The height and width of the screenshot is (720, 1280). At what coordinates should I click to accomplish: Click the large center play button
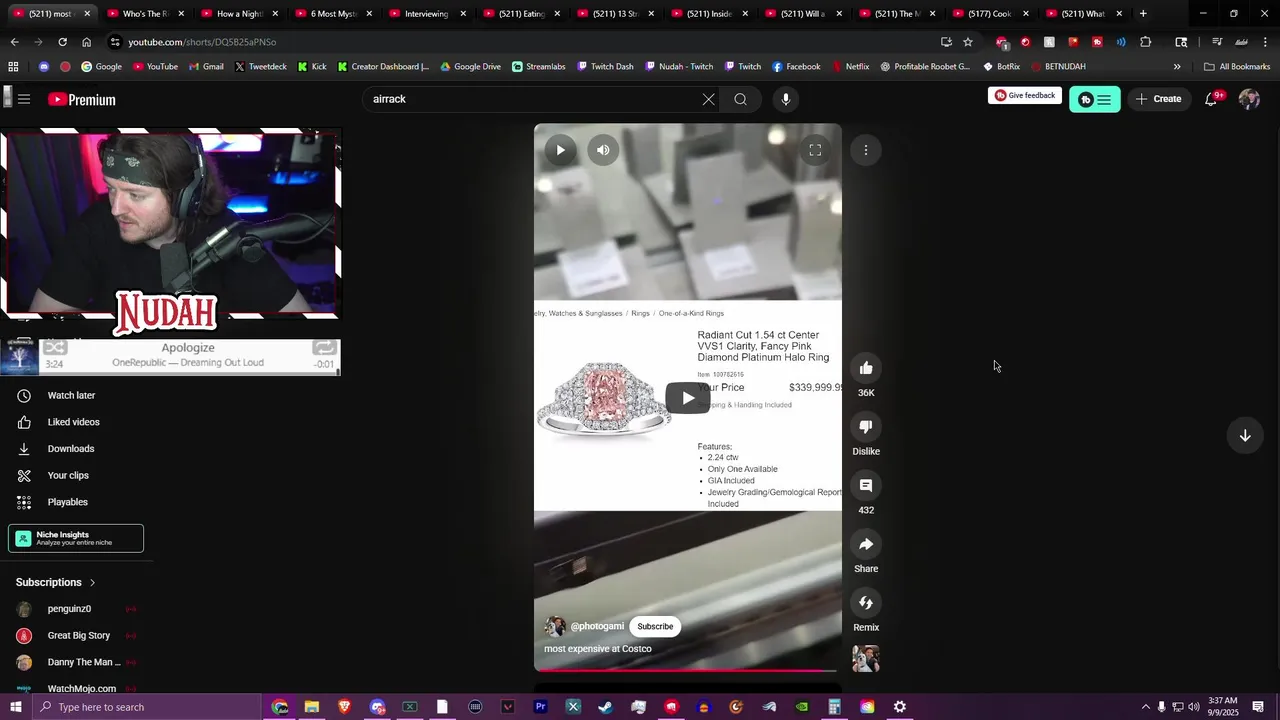[x=688, y=398]
